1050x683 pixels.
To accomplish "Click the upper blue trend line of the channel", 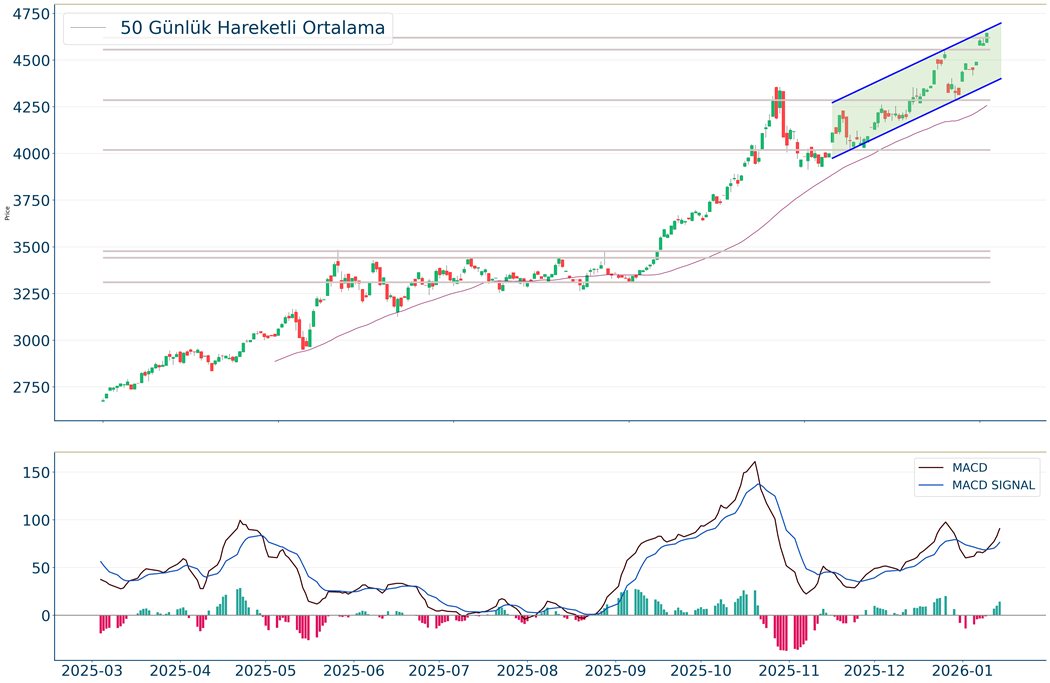I will tap(916, 63).
